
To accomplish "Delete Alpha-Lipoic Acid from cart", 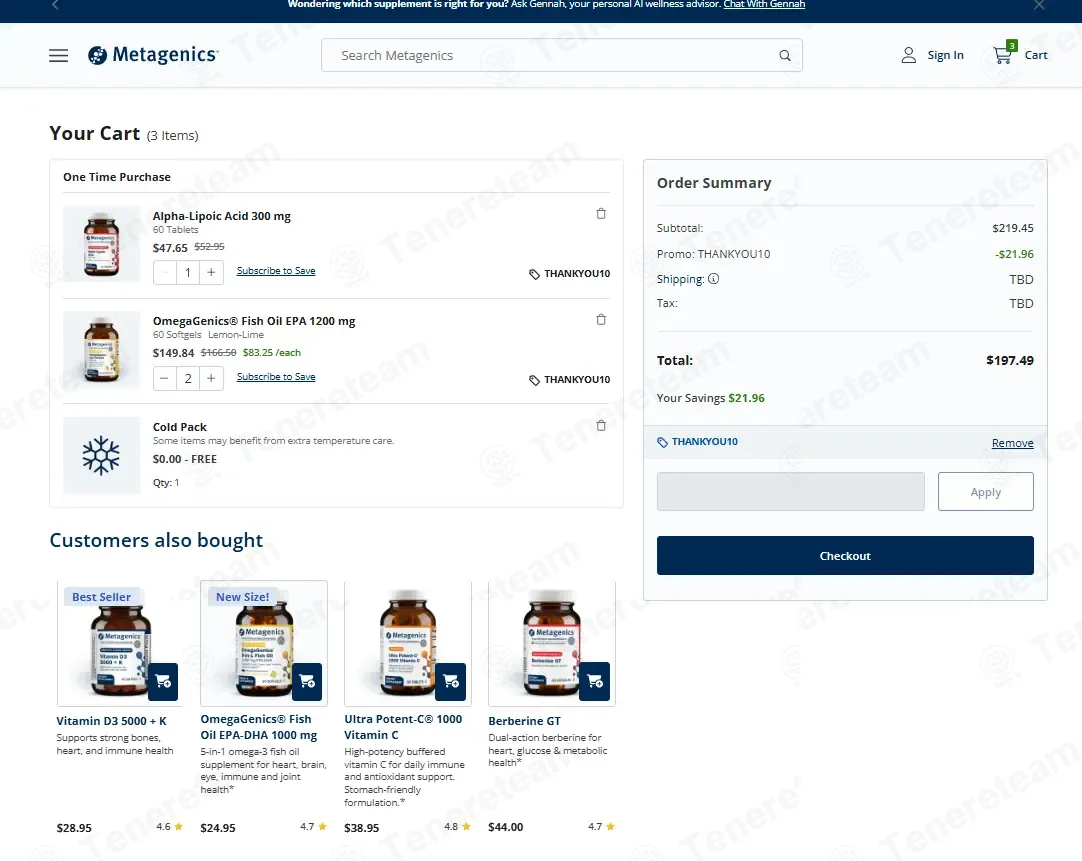I will point(601,214).
